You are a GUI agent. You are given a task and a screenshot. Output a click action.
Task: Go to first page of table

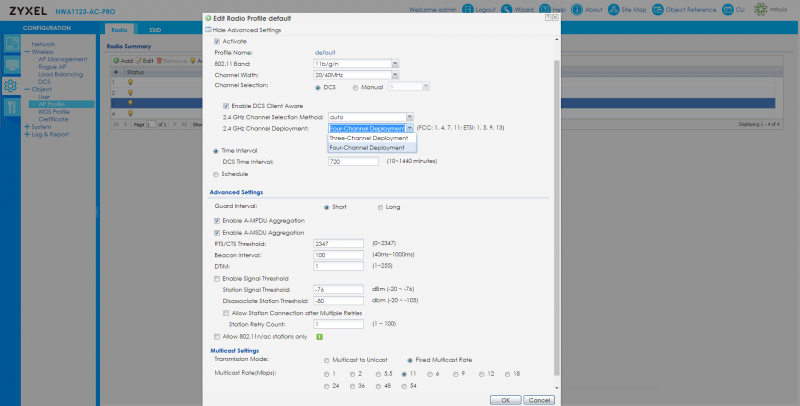click(116, 124)
